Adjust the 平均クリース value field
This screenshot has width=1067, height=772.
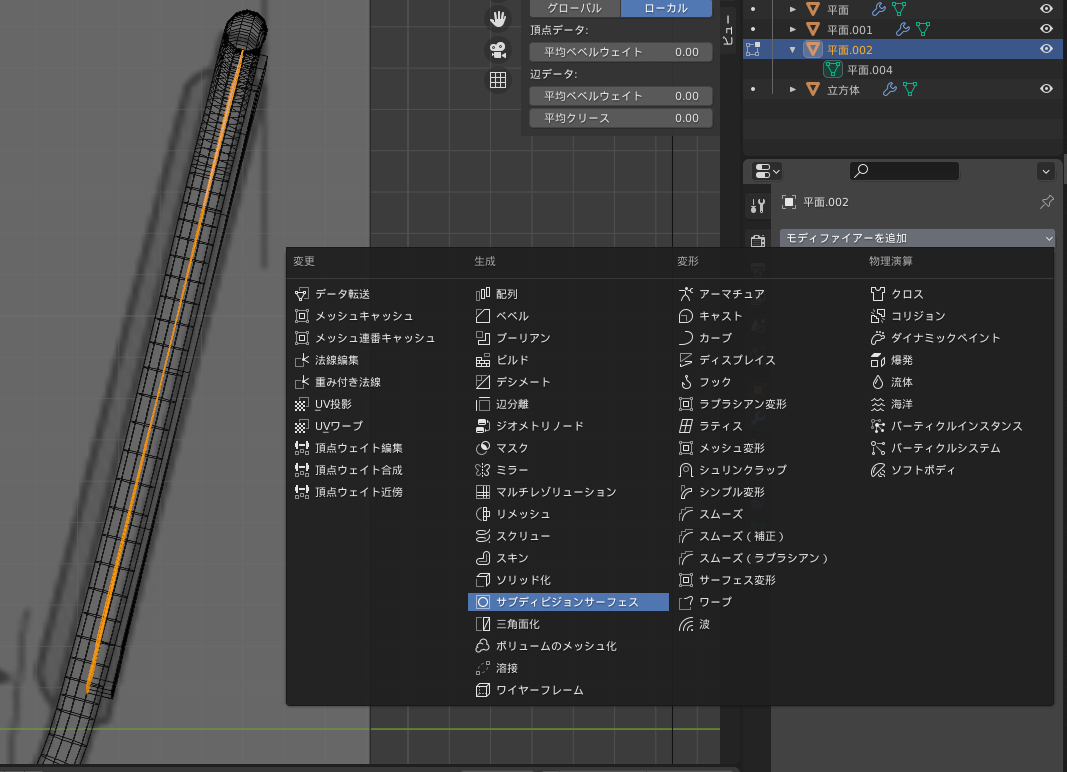click(621, 118)
